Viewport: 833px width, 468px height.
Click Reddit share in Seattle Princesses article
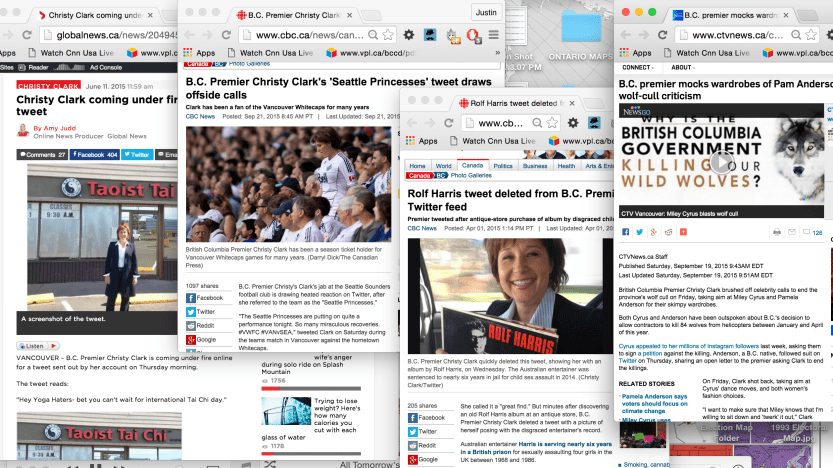(200, 326)
